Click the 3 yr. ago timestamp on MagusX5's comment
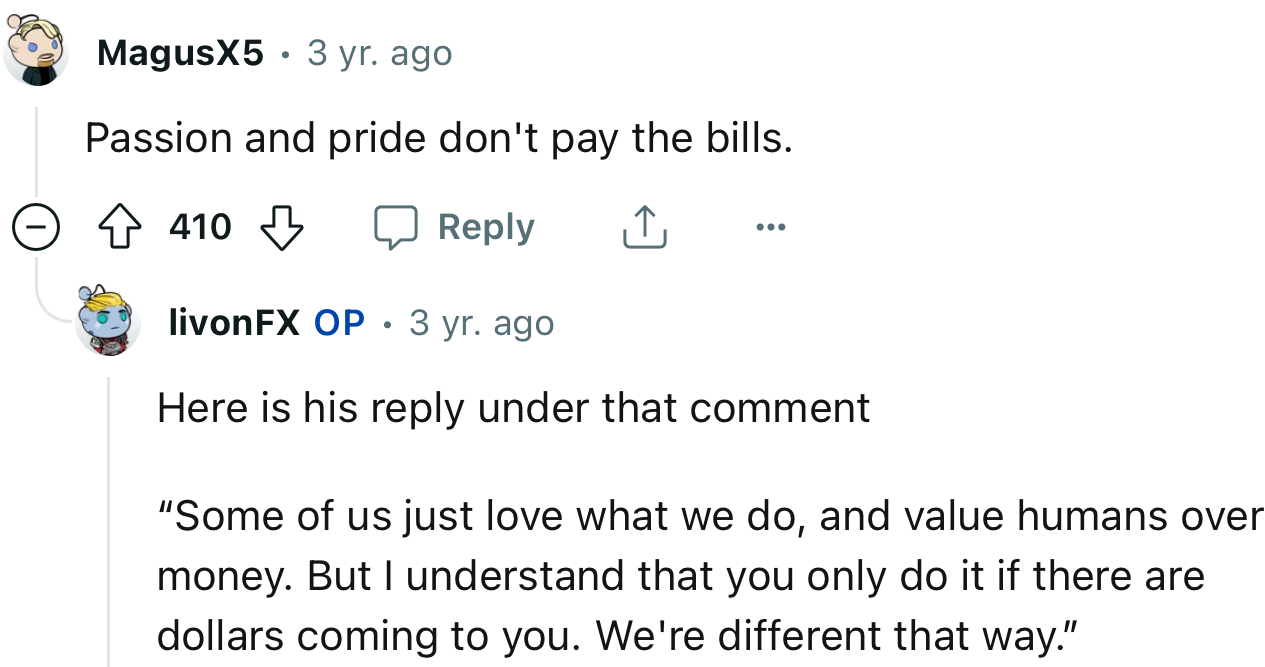The height and width of the screenshot is (667, 1265). [380, 53]
